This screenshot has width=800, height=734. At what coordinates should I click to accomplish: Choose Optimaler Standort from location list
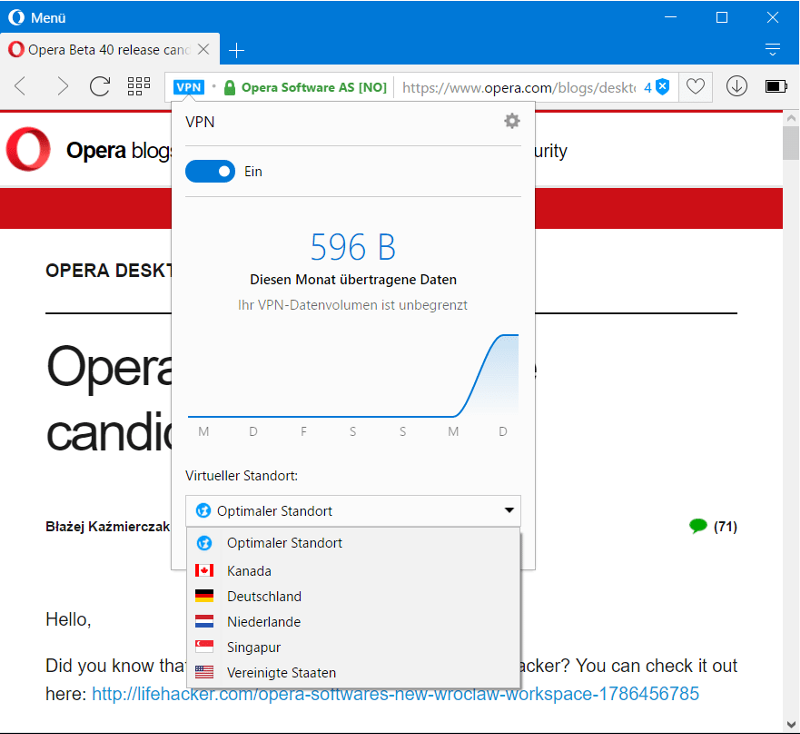[x=353, y=543]
